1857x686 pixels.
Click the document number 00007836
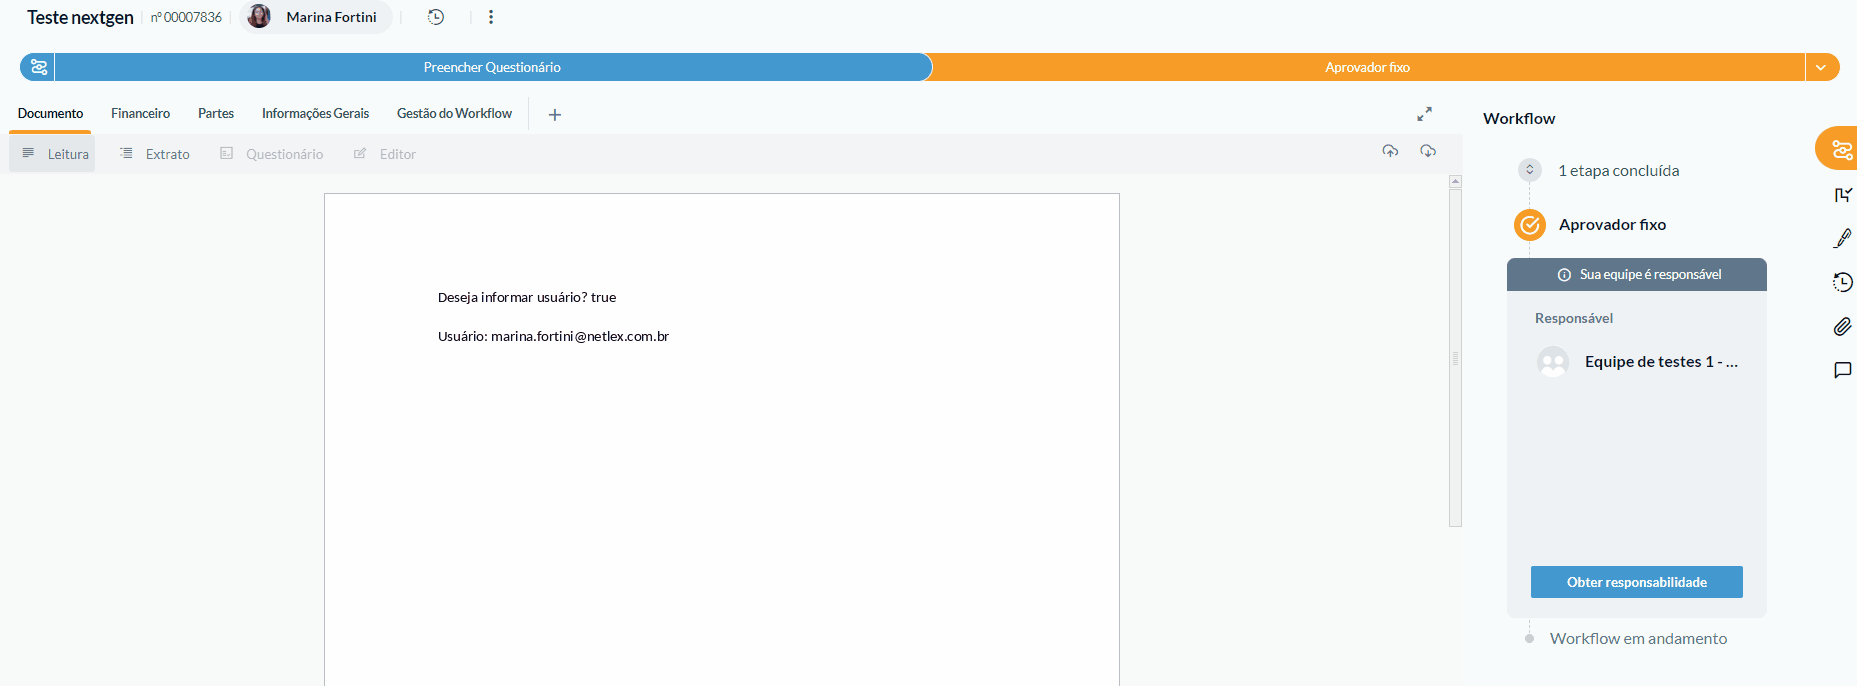click(186, 17)
